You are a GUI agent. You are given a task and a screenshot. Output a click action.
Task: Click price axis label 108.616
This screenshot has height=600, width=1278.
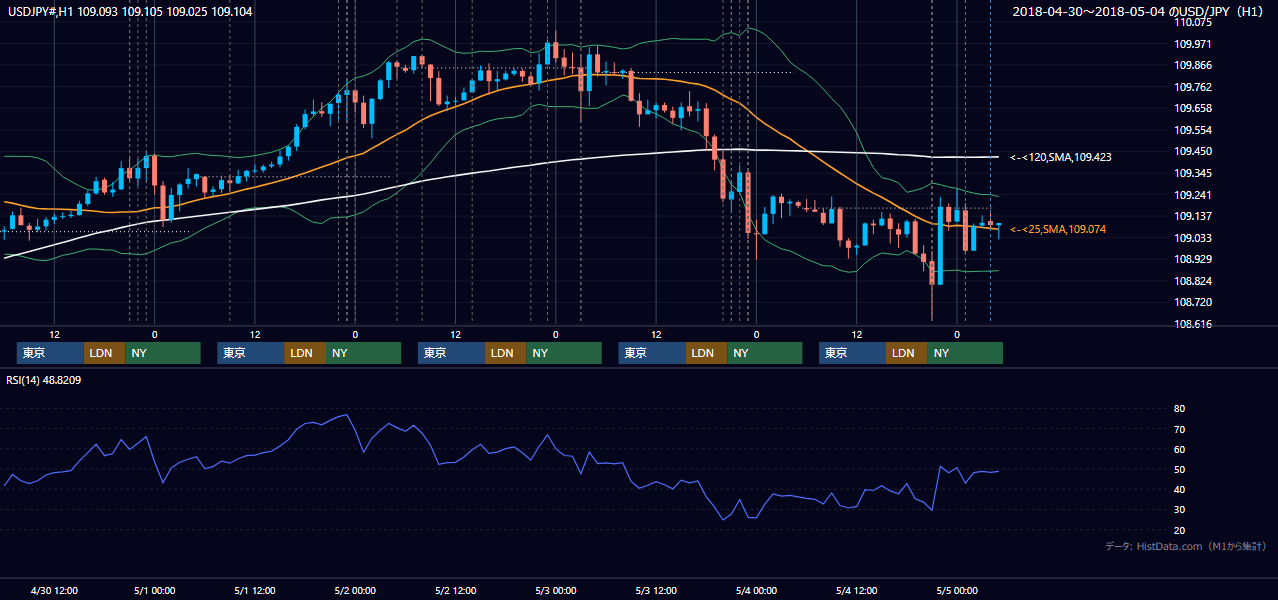tap(1194, 324)
